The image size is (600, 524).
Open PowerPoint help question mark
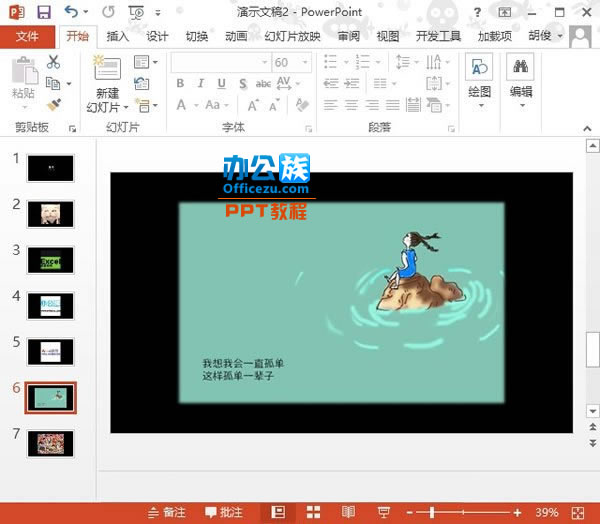tap(477, 13)
